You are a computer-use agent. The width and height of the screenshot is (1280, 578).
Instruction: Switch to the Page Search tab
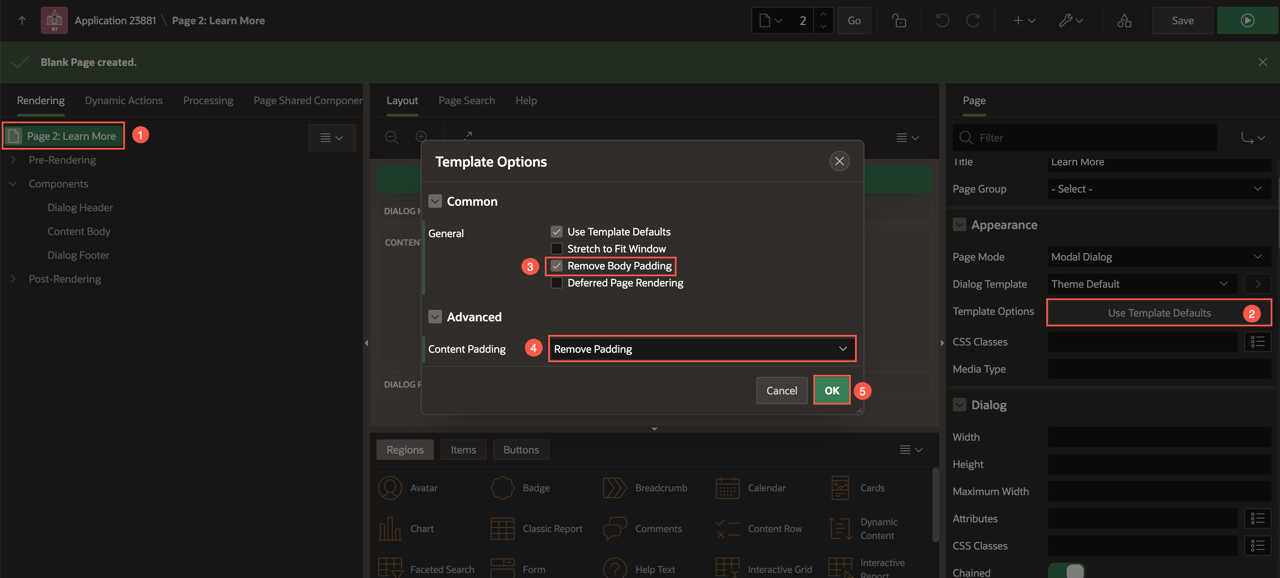click(466, 100)
